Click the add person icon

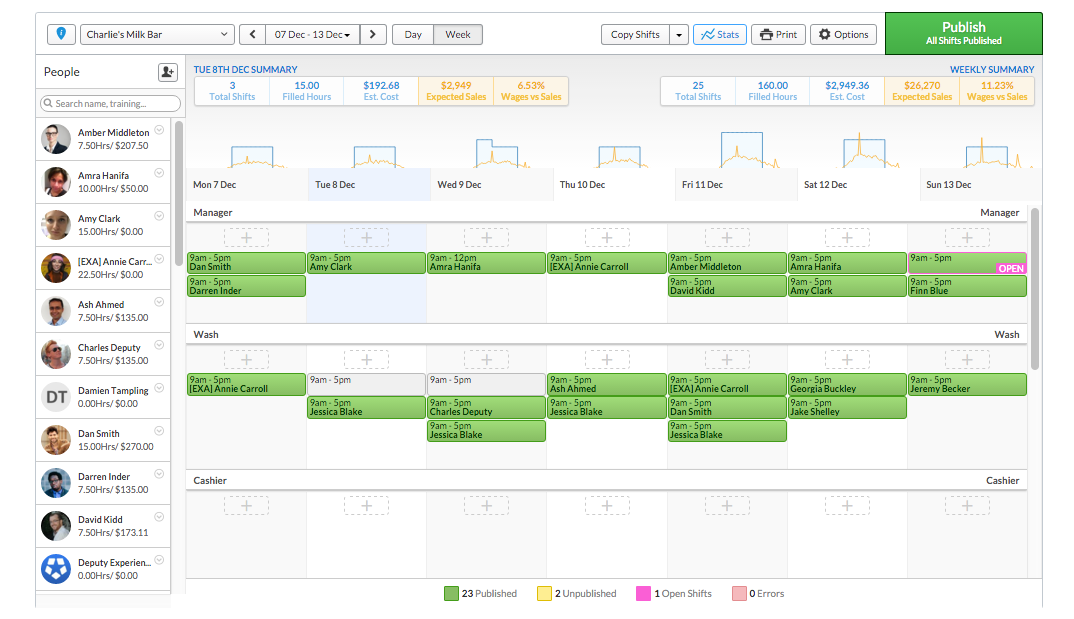pyautogui.click(x=167, y=72)
